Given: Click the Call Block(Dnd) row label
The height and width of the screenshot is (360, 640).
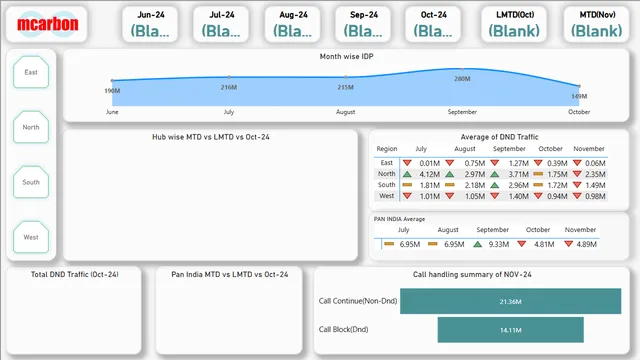Looking at the screenshot, I should [x=343, y=329].
